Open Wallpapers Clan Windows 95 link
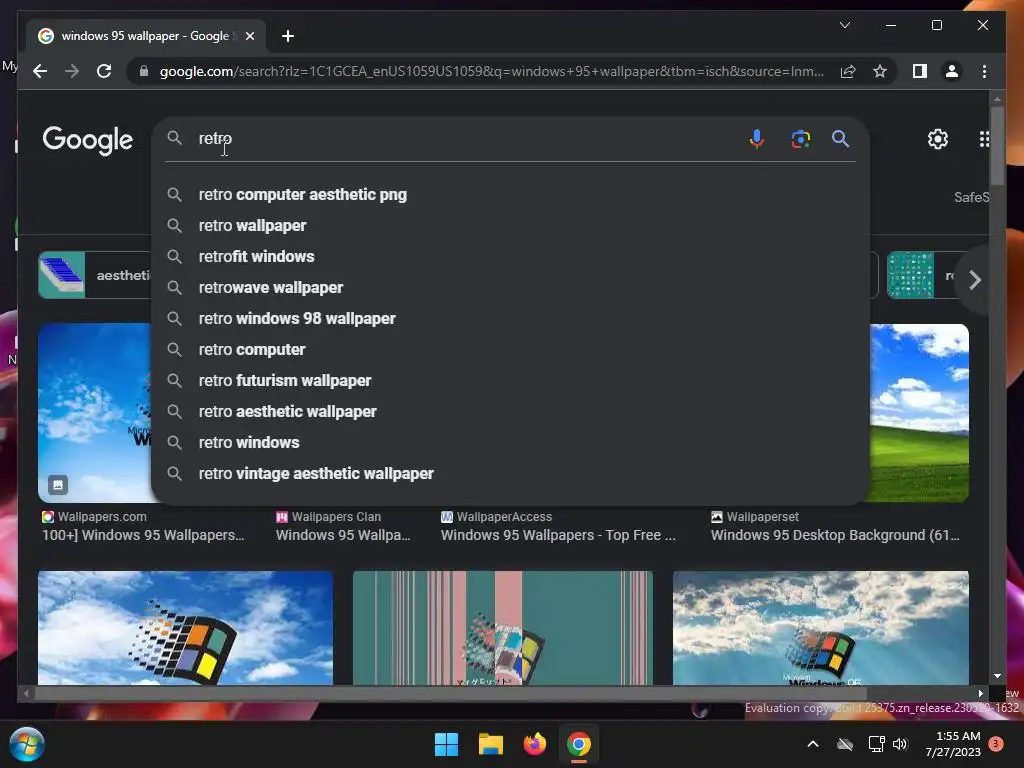The image size is (1024, 768). 343,535
